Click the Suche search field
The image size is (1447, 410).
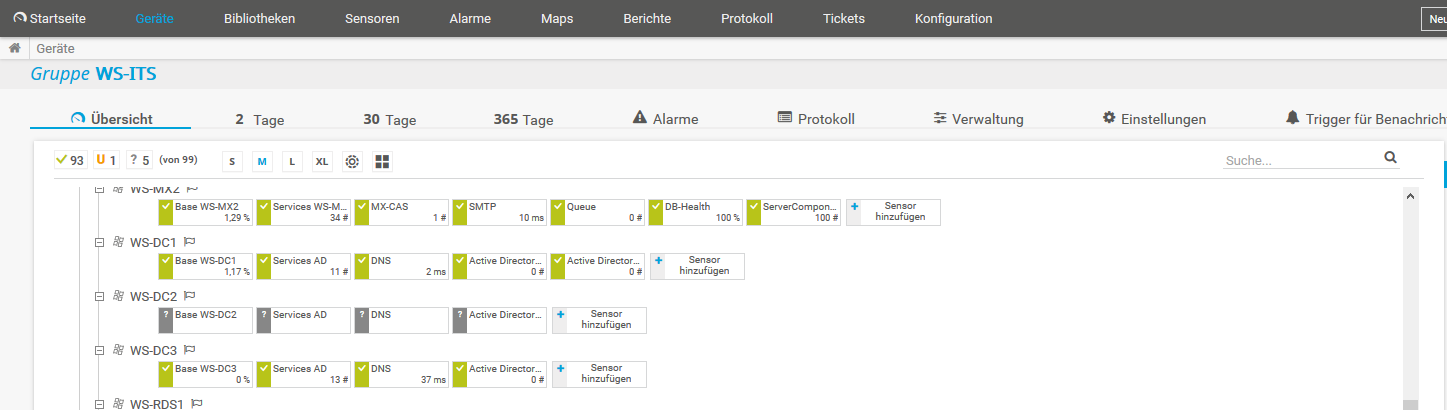coord(1300,159)
